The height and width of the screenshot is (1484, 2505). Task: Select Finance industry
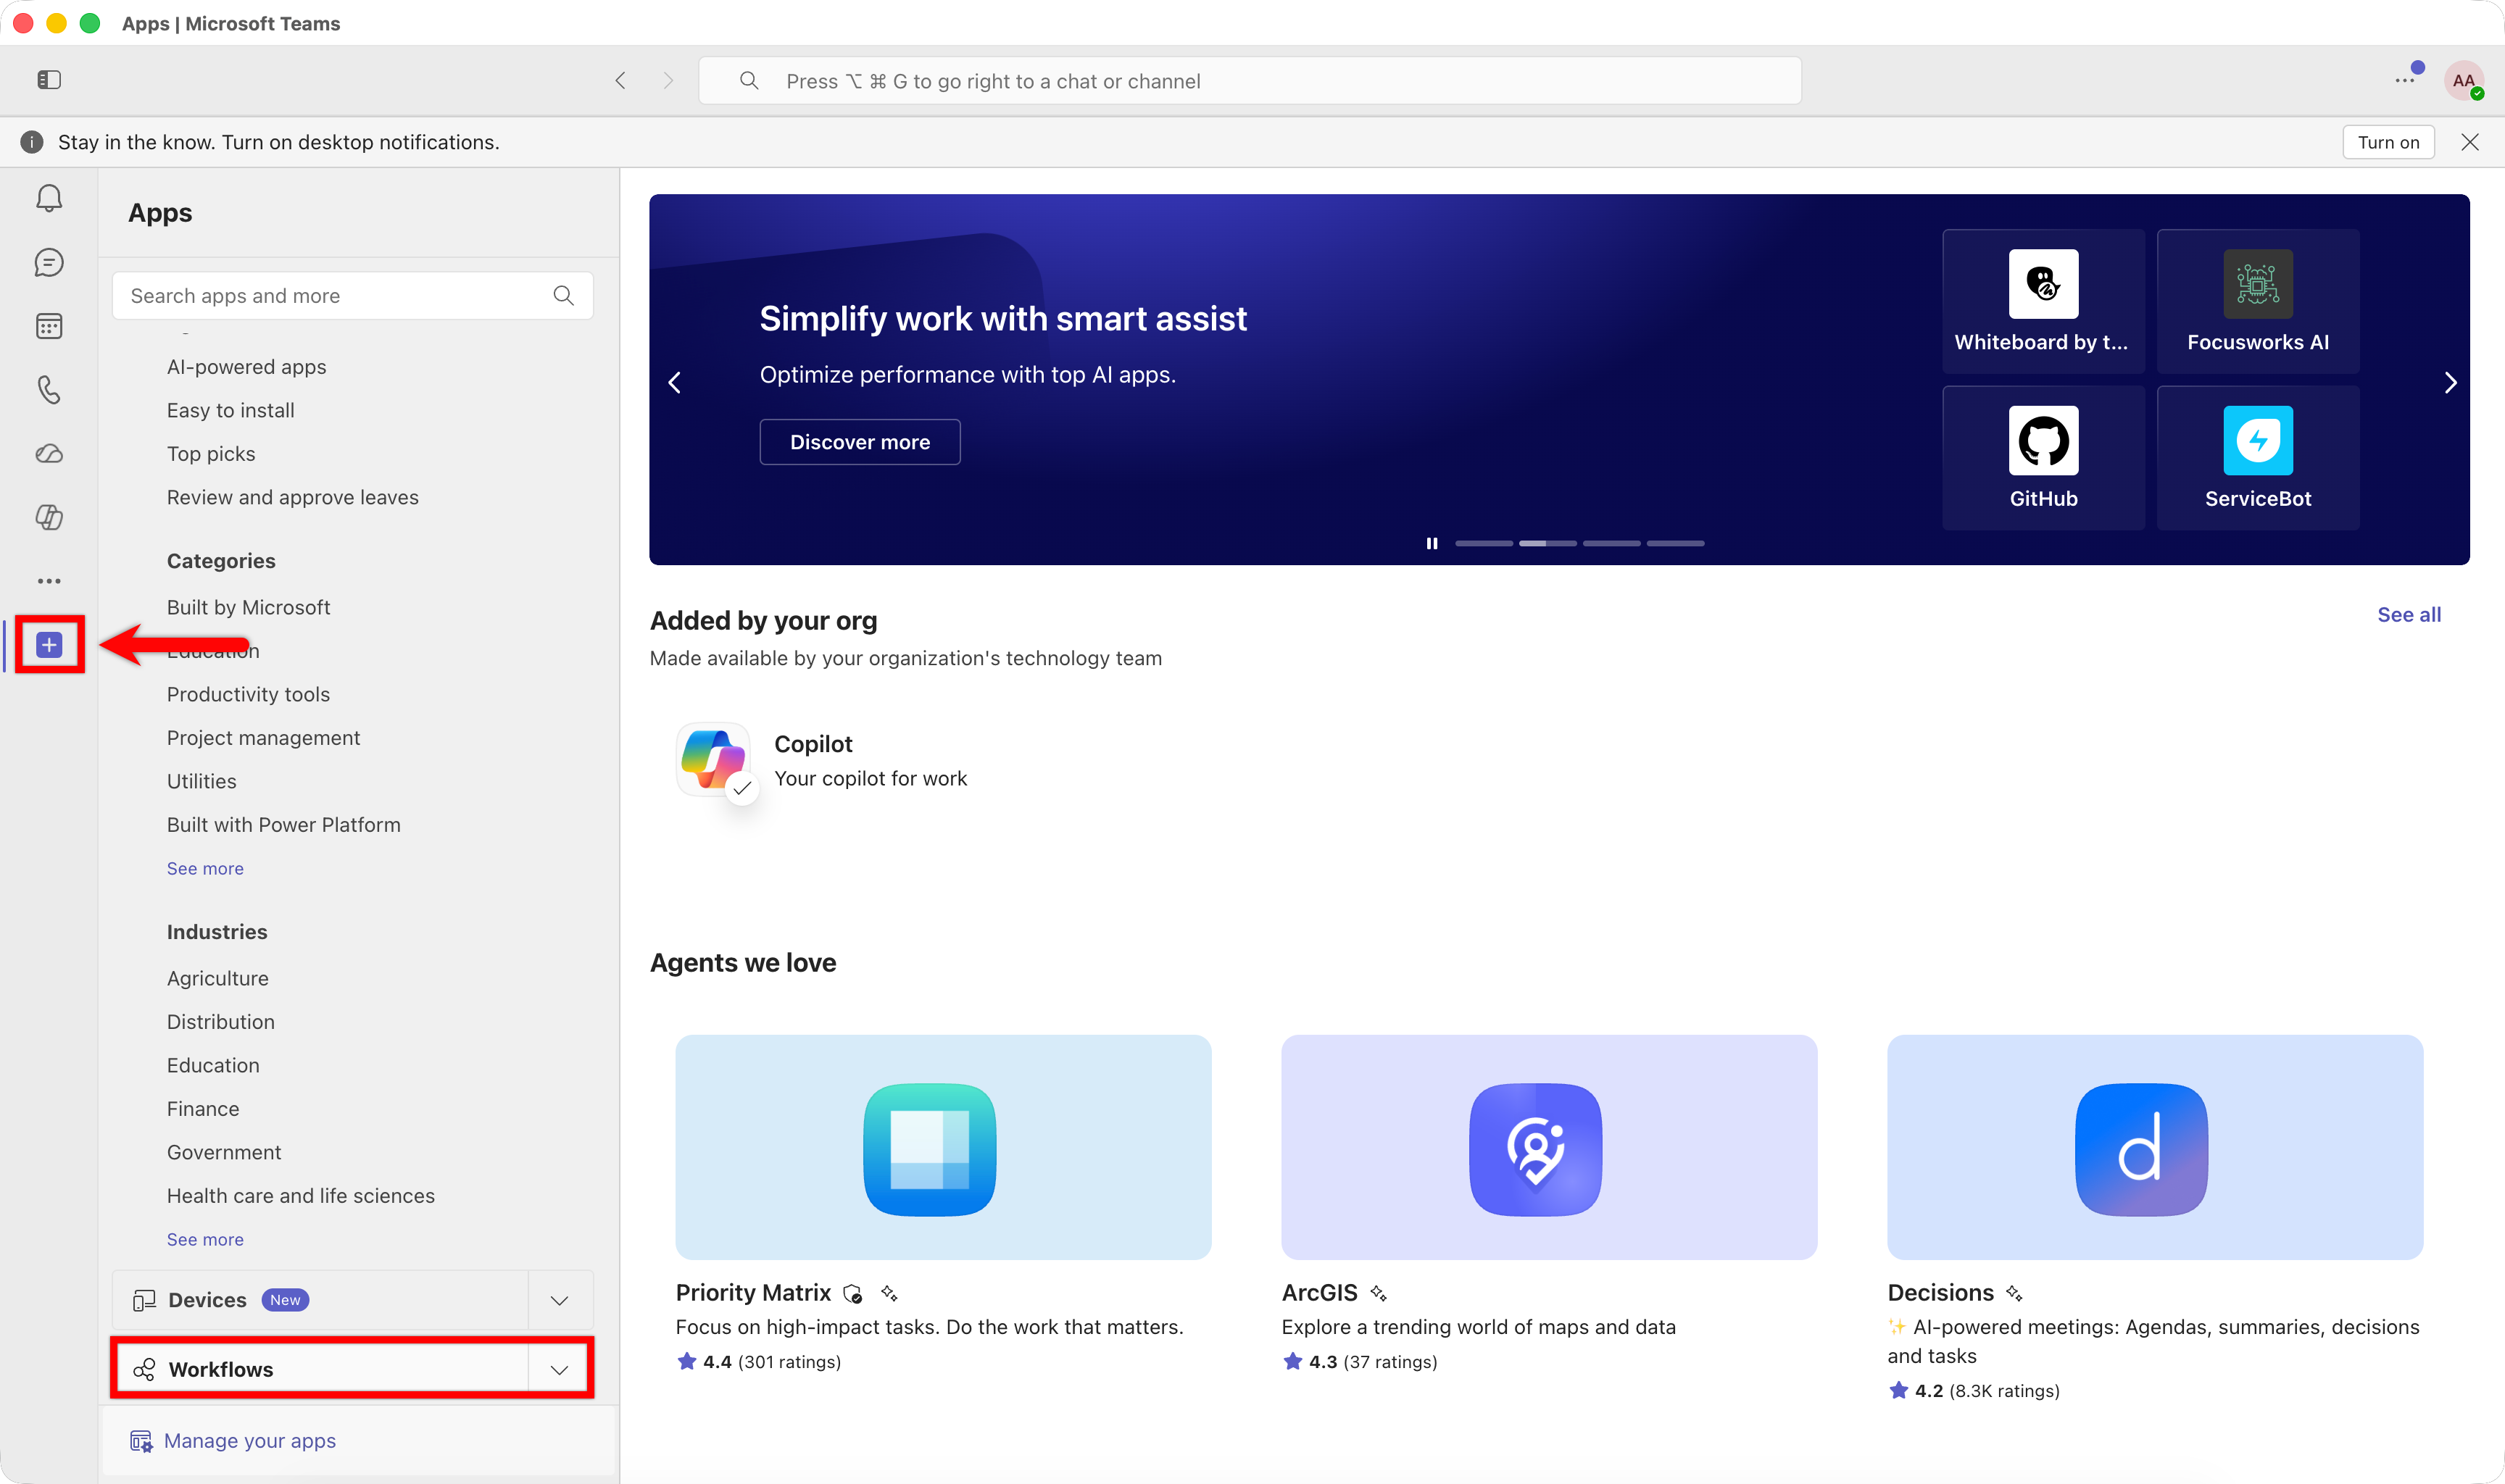point(203,1109)
